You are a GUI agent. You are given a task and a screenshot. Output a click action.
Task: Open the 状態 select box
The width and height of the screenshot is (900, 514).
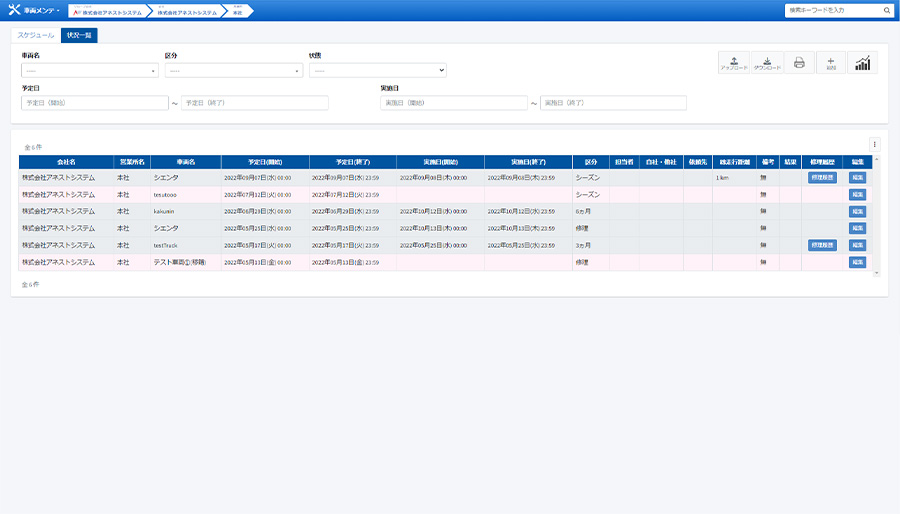click(378, 71)
